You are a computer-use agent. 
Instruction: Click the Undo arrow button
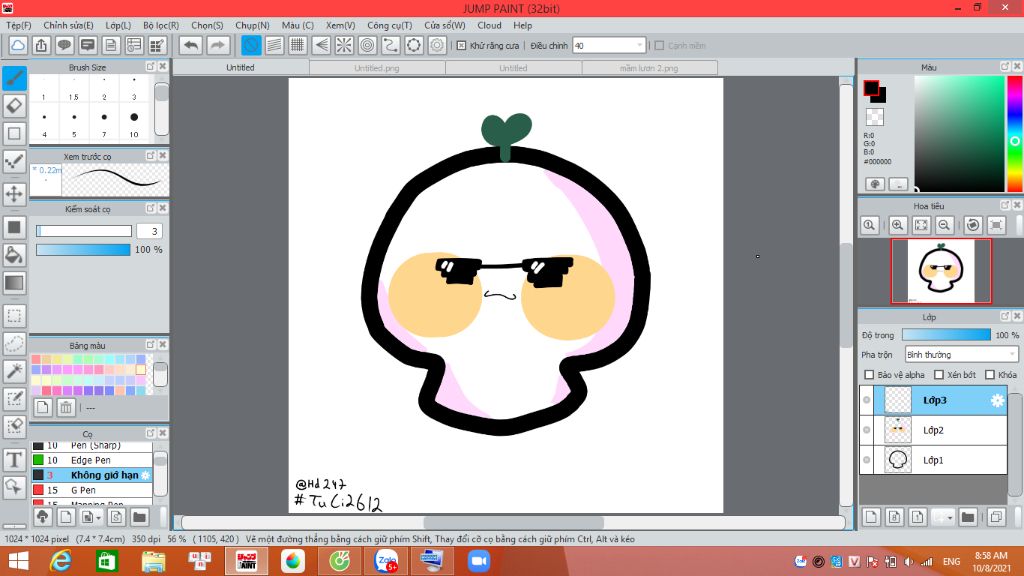[191, 45]
